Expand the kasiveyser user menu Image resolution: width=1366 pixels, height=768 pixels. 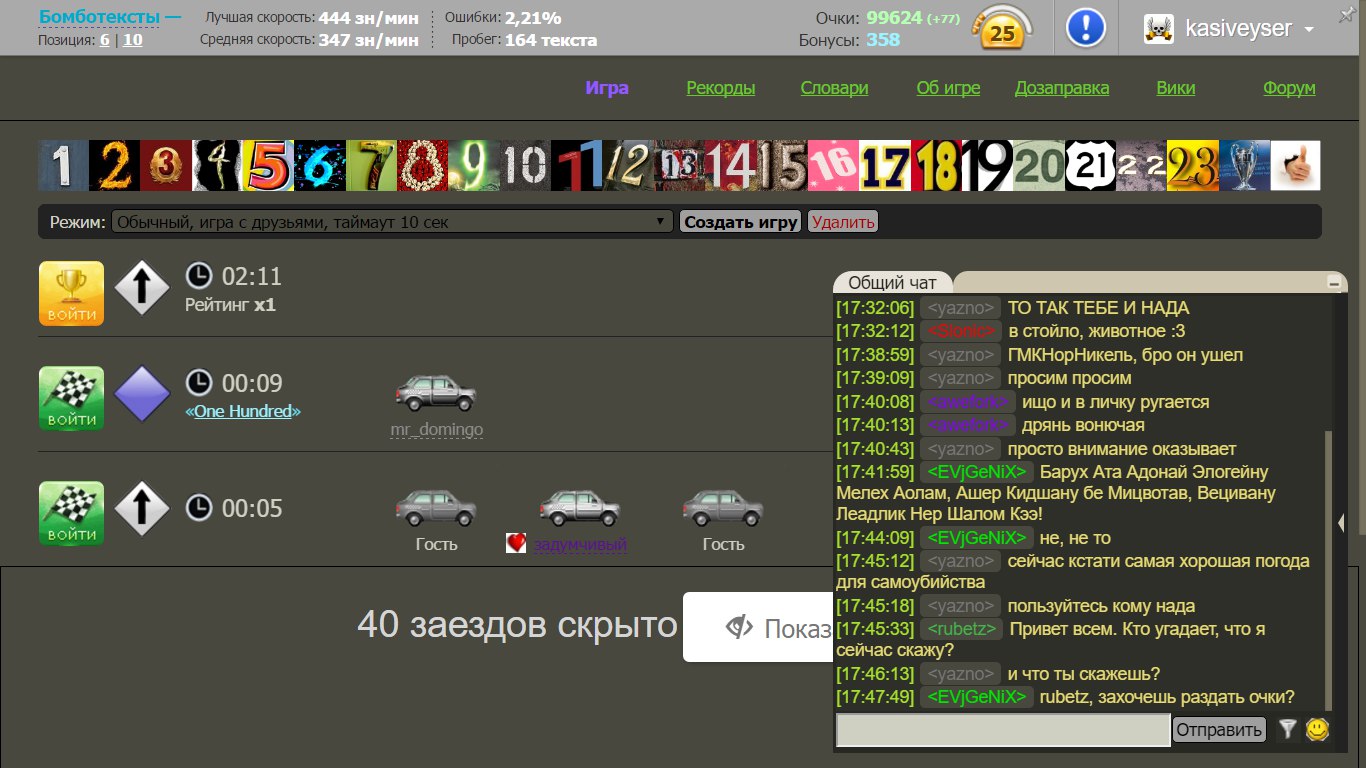1309,30
